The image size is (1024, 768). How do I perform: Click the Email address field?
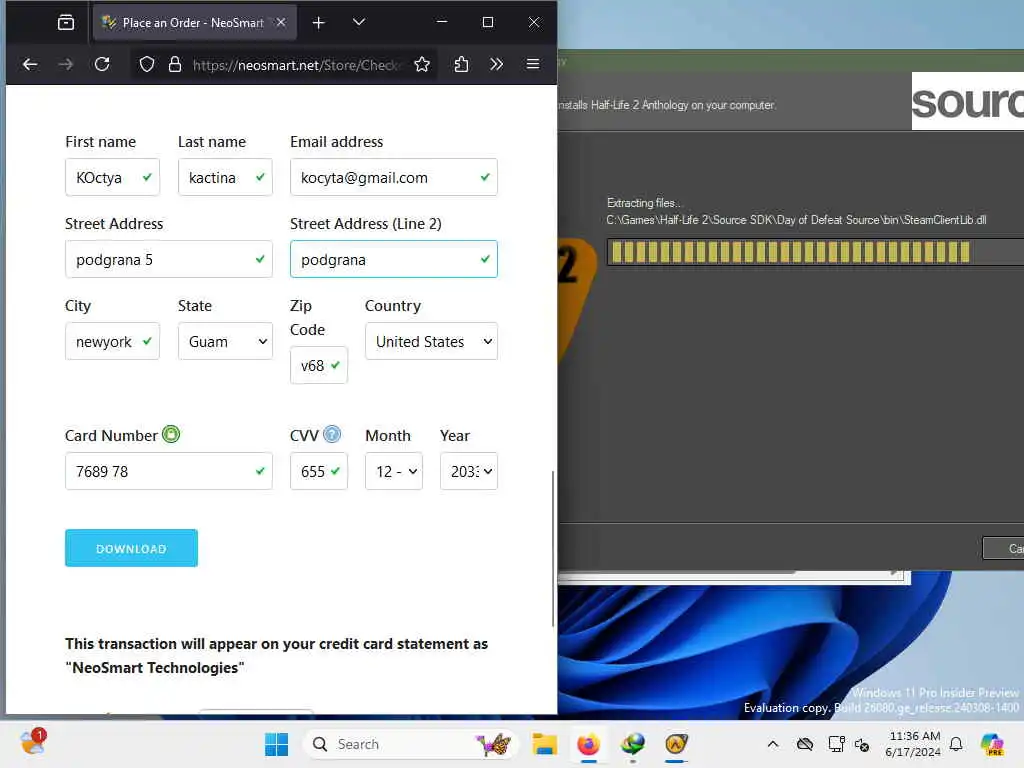(x=394, y=177)
